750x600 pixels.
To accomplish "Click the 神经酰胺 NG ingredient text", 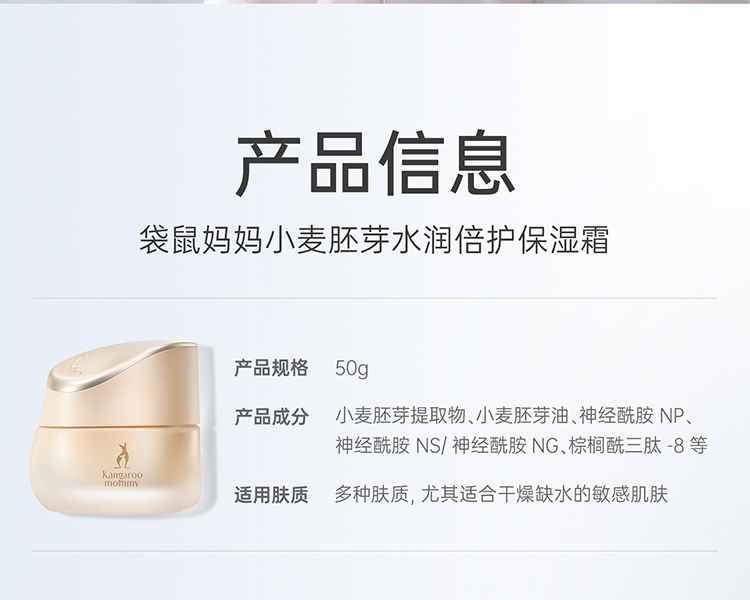I will click(506, 445).
